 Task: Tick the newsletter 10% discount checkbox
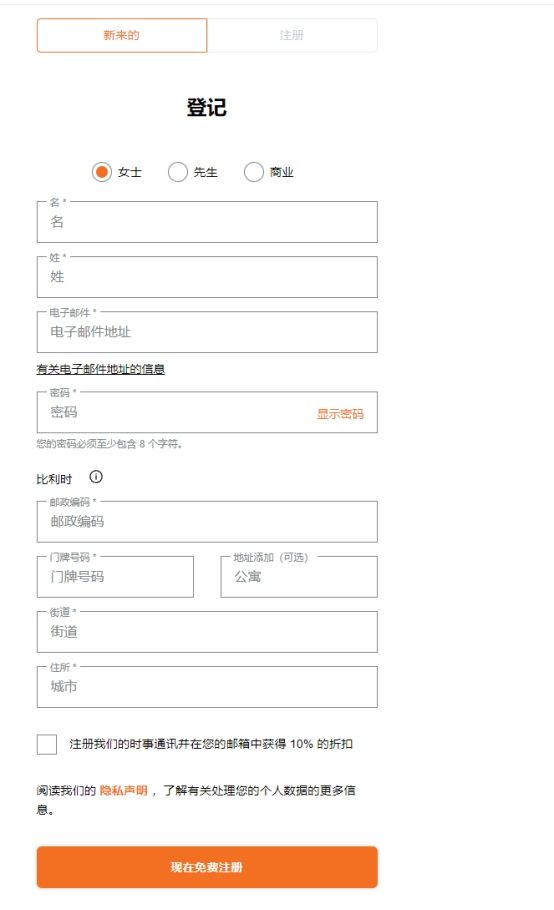pos(46,744)
